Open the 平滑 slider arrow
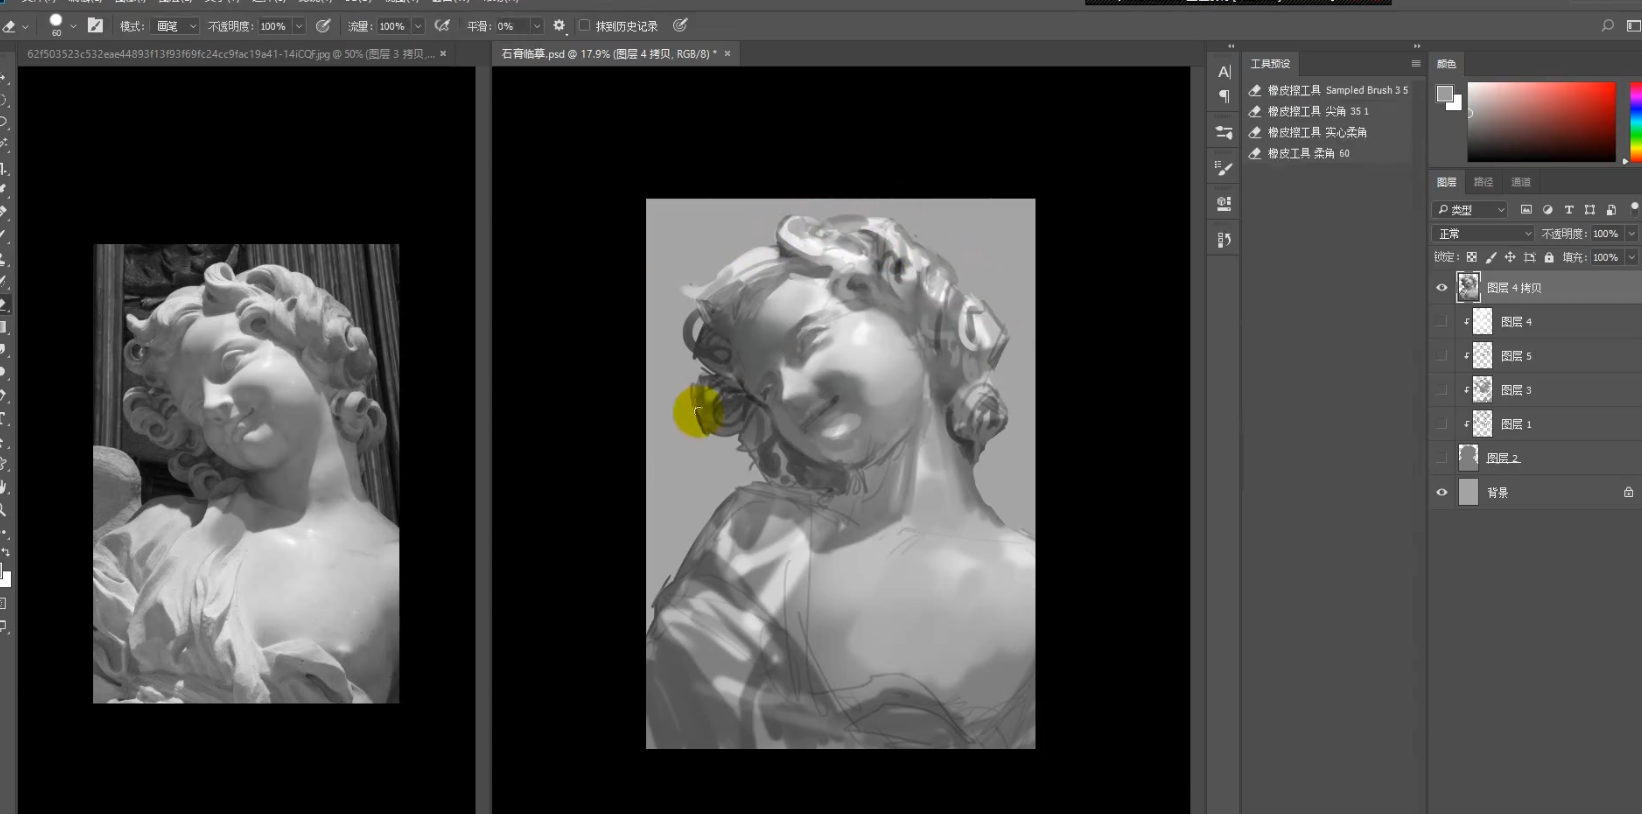Viewport: 1642px width, 814px height. (x=537, y=26)
